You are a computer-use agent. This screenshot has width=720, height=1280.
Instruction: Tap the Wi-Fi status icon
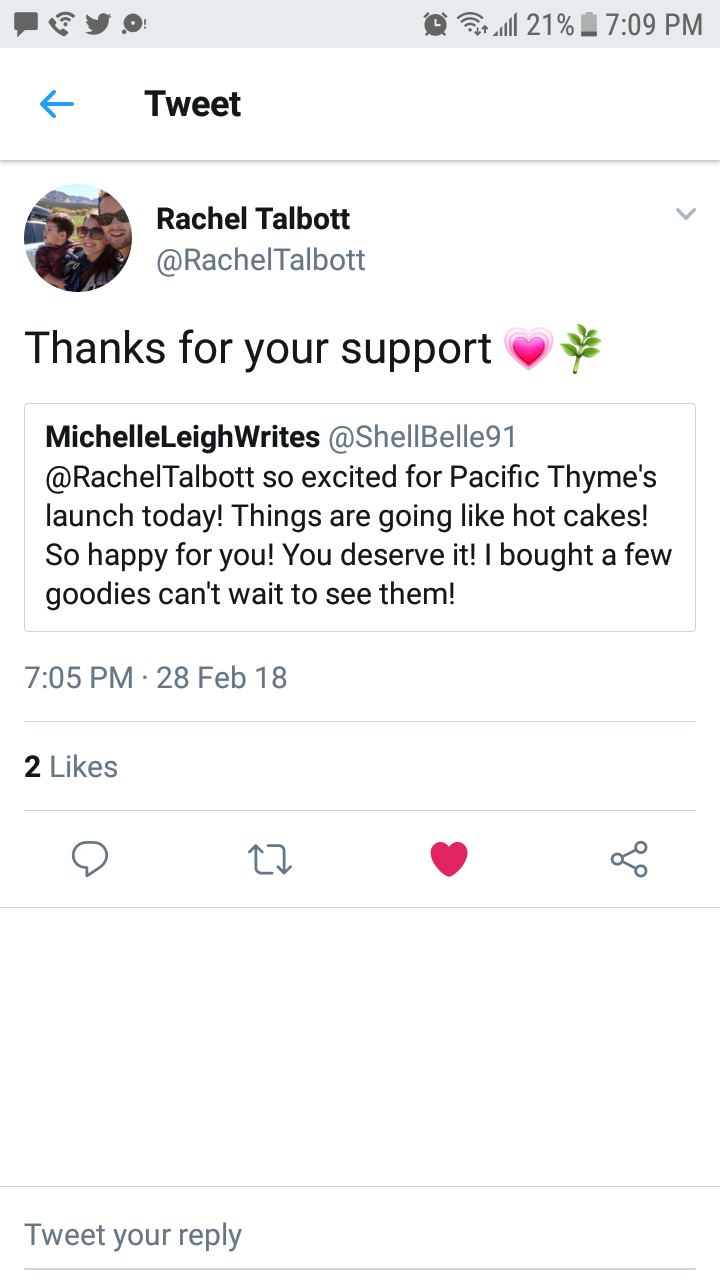point(471,24)
